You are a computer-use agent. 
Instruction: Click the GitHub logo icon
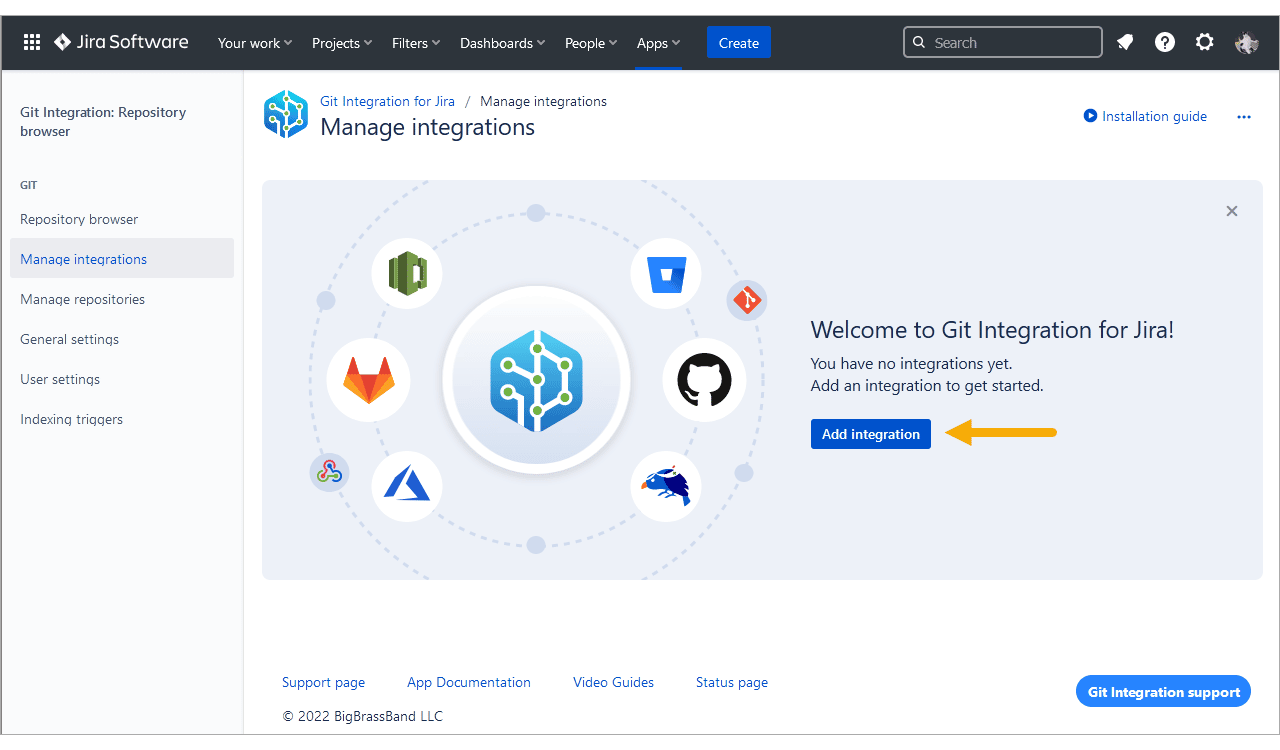tap(704, 380)
